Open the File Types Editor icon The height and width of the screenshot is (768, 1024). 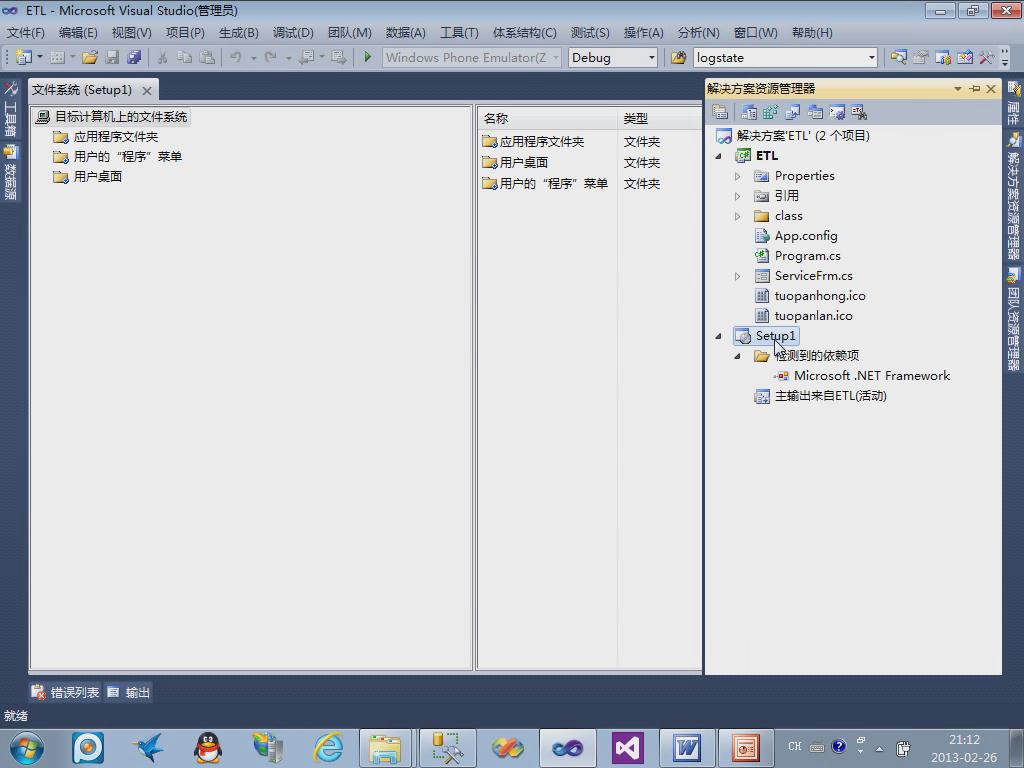tap(793, 112)
